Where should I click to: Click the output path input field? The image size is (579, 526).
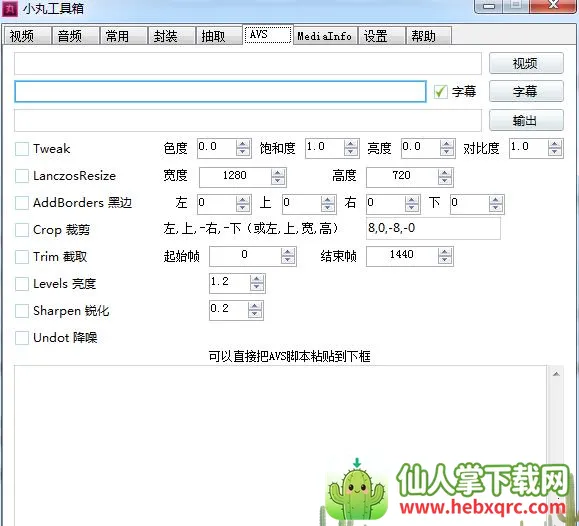[x=248, y=120]
